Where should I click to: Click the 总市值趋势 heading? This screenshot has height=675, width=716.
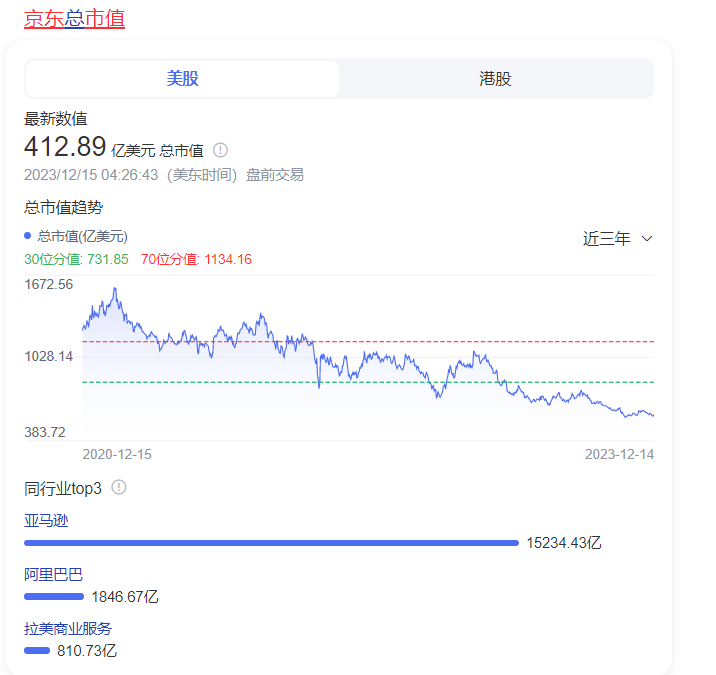click(63, 207)
